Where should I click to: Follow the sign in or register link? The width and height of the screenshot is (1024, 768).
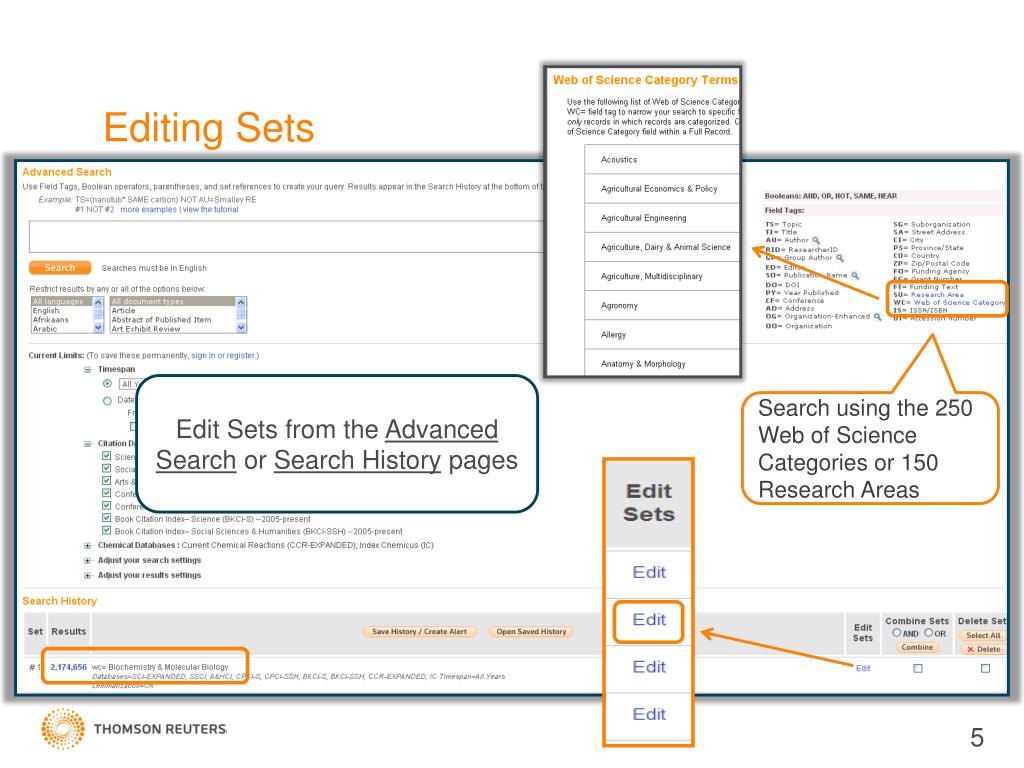(x=223, y=355)
